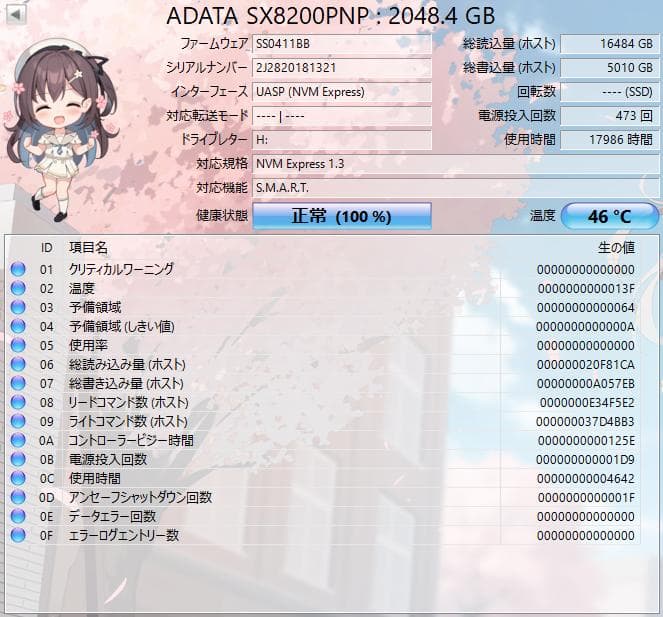Click the 健康状態 label
This screenshot has width=663, height=617.
pos(222,216)
